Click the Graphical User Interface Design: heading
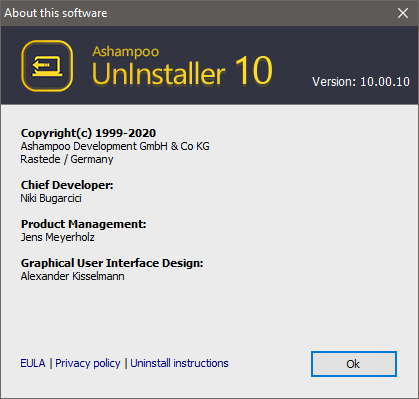The width and height of the screenshot is (419, 399). [112, 263]
